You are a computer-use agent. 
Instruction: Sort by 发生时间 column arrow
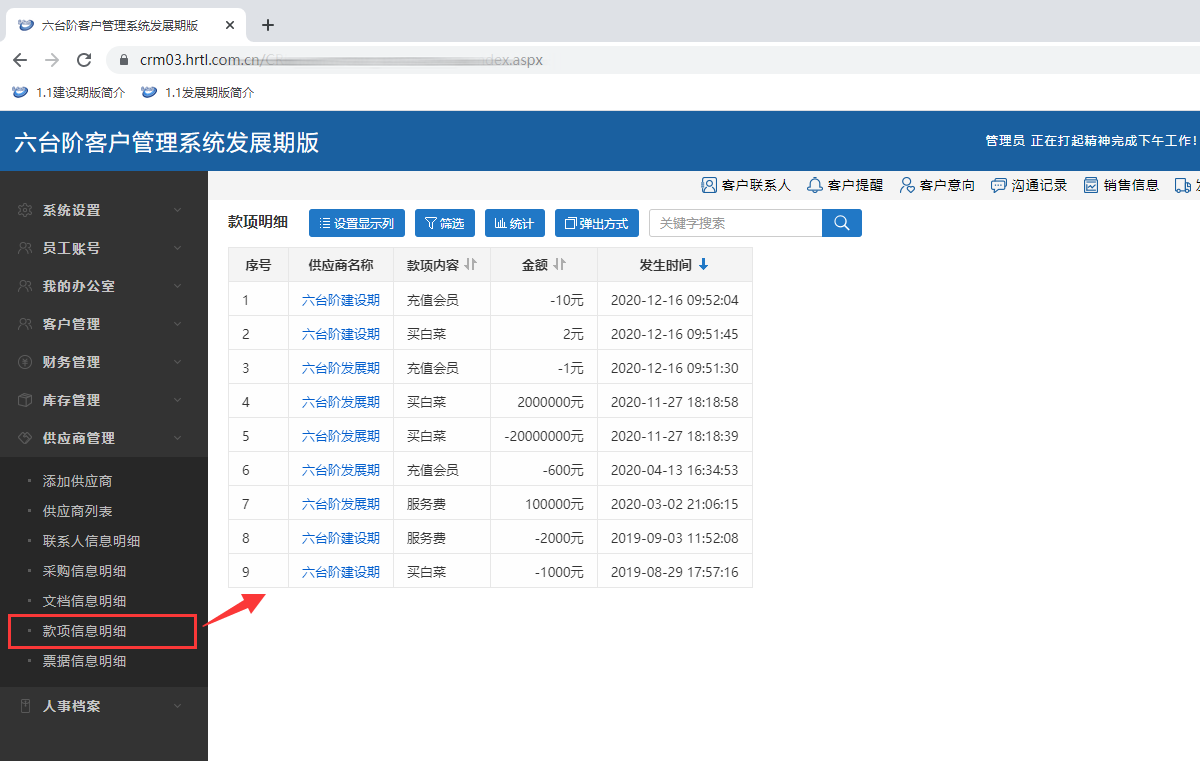point(703,265)
